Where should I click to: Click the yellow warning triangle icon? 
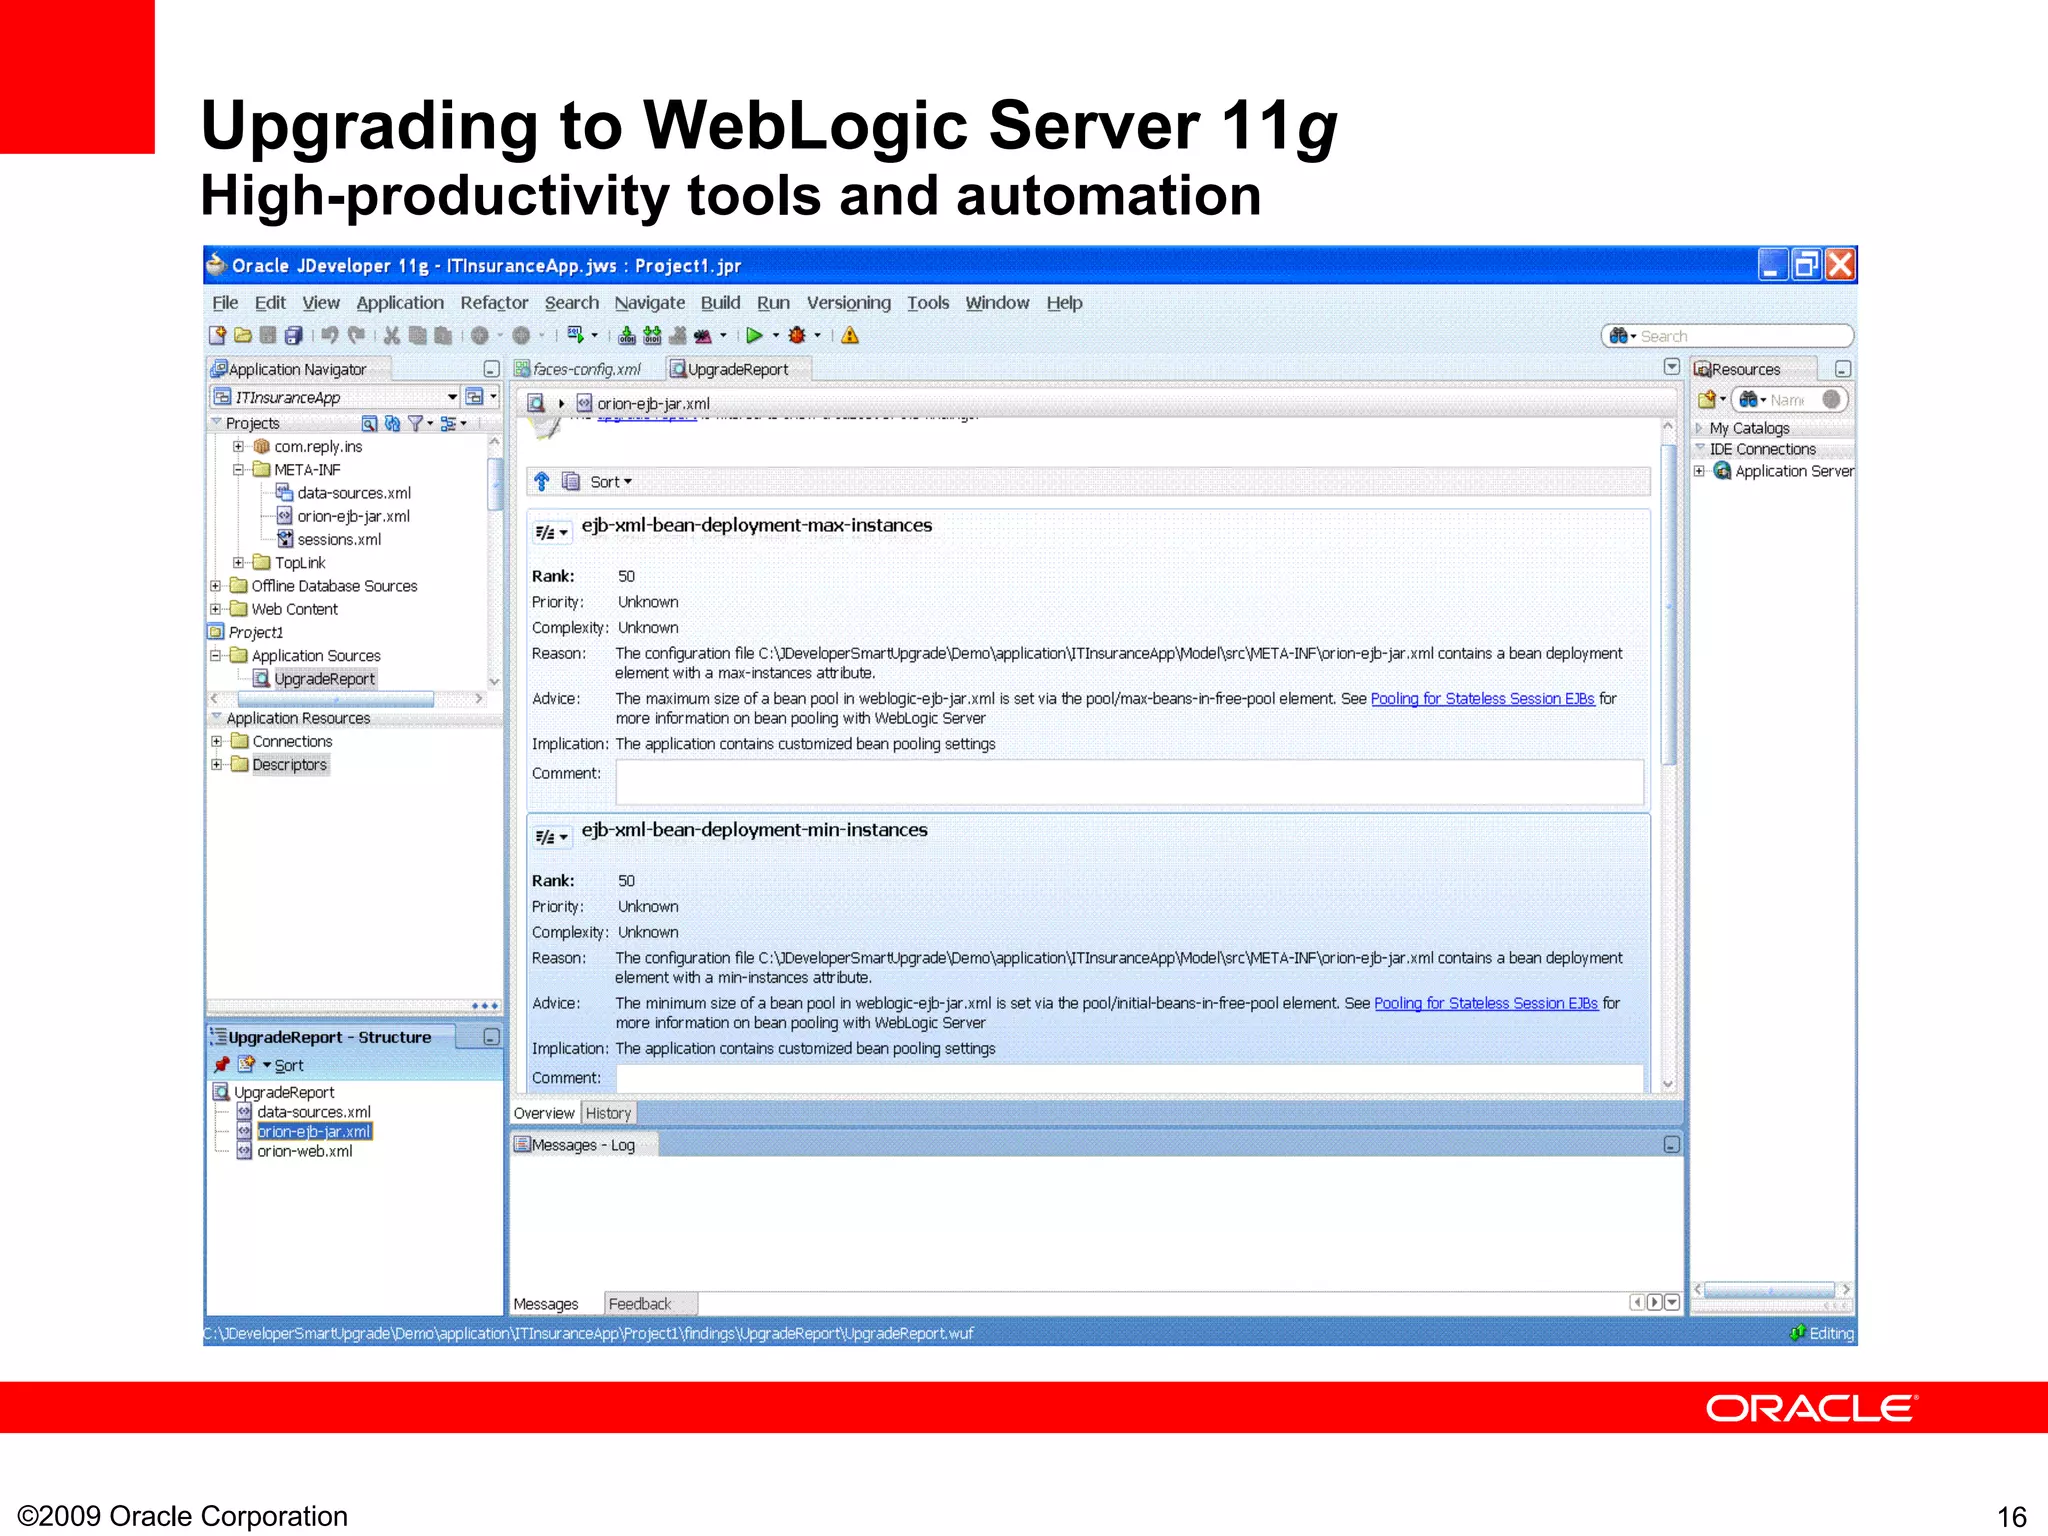850,336
